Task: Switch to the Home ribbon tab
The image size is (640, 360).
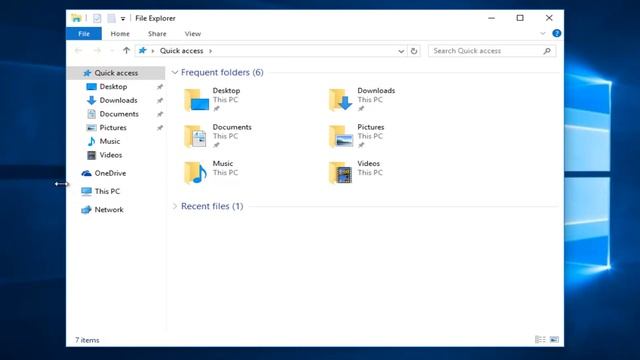Action: (120, 34)
